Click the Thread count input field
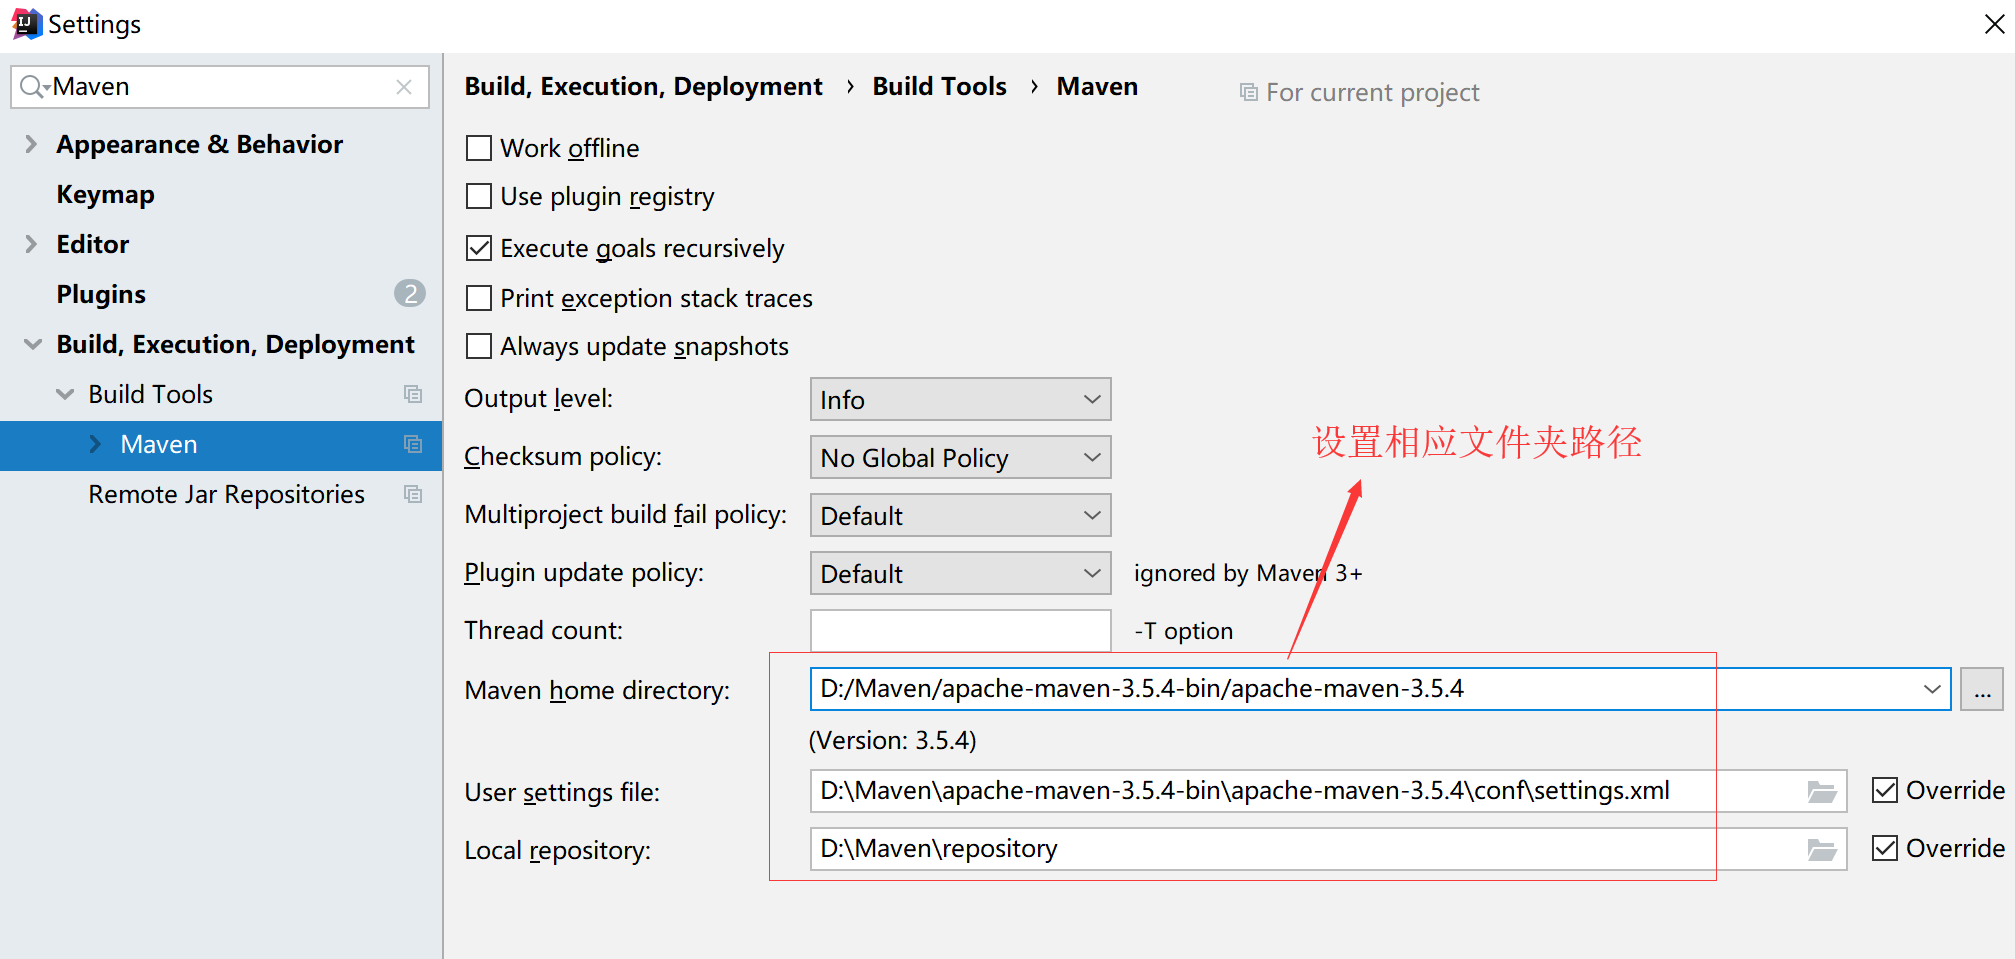 click(x=960, y=631)
